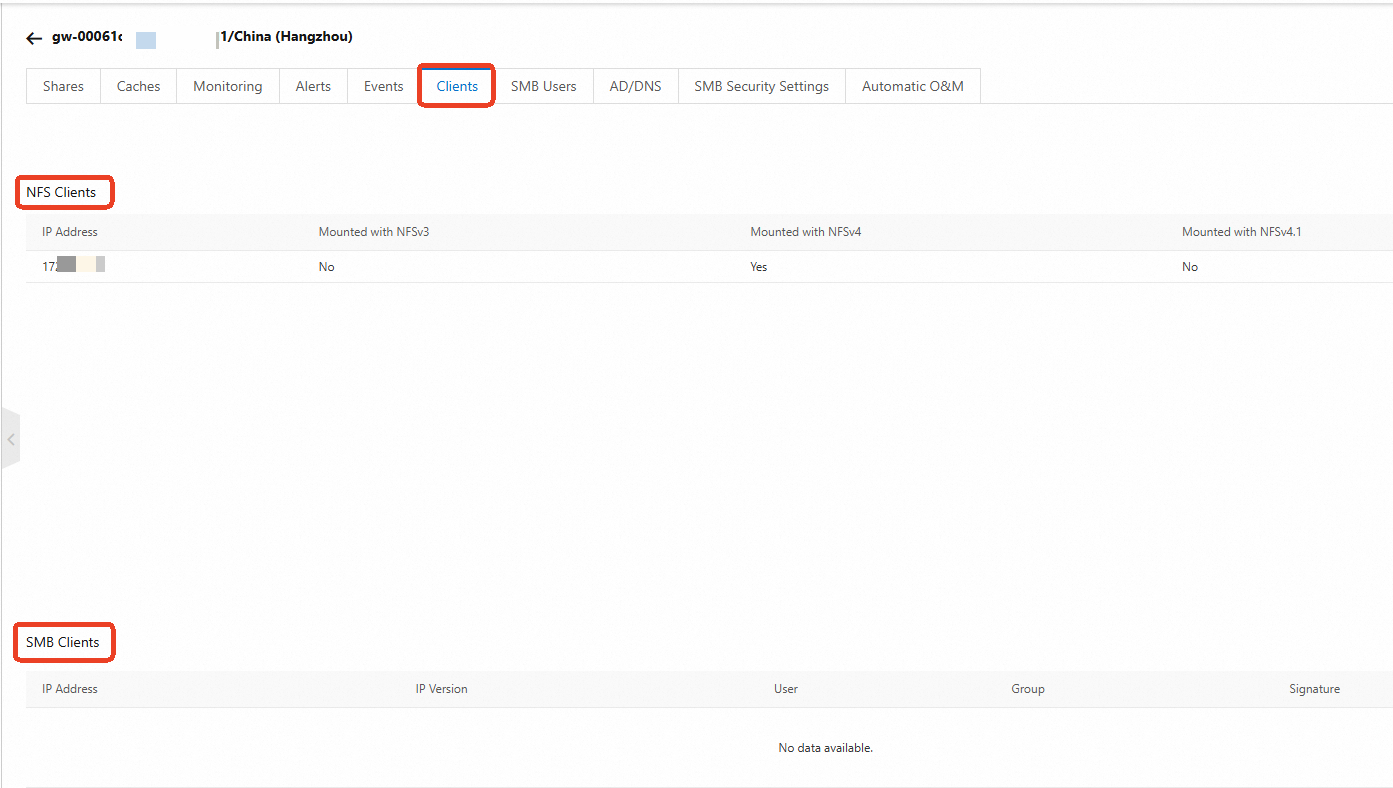This screenshot has width=1393, height=788.
Task: Click SMB table IP Address column header
Action: point(70,689)
